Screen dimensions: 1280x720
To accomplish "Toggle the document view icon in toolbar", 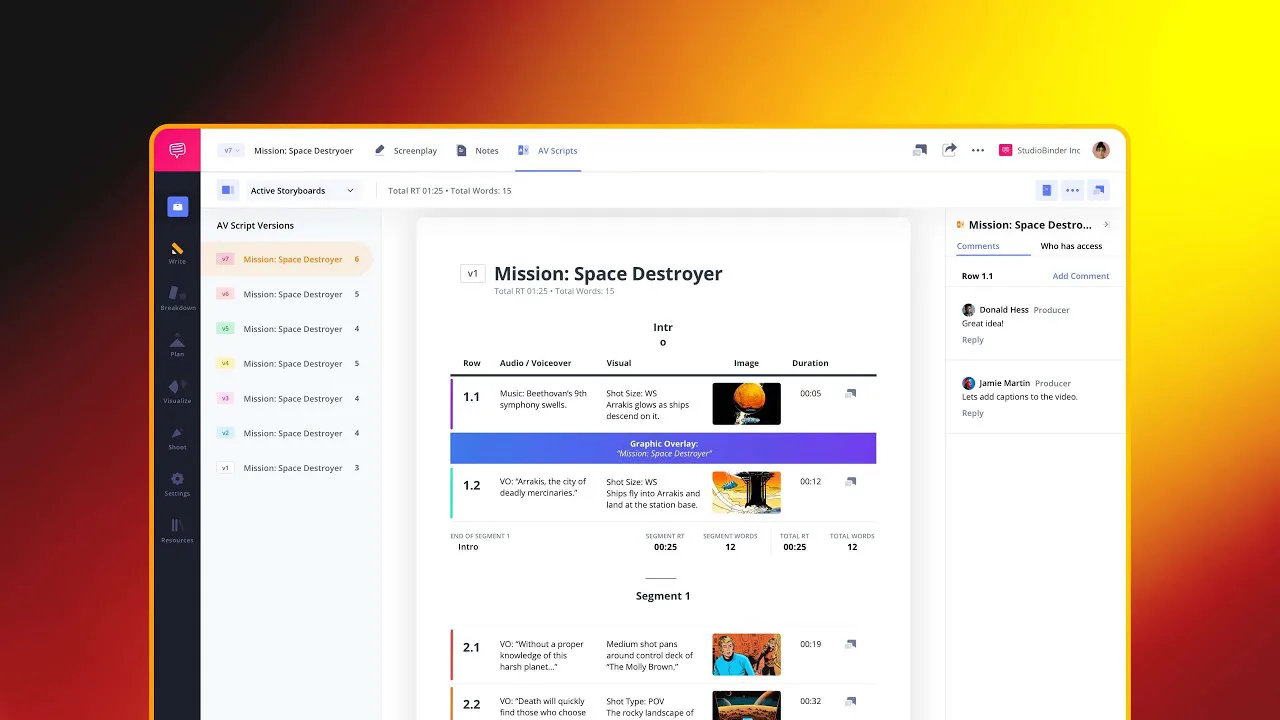I will pyautogui.click(x=1046, y=190).
